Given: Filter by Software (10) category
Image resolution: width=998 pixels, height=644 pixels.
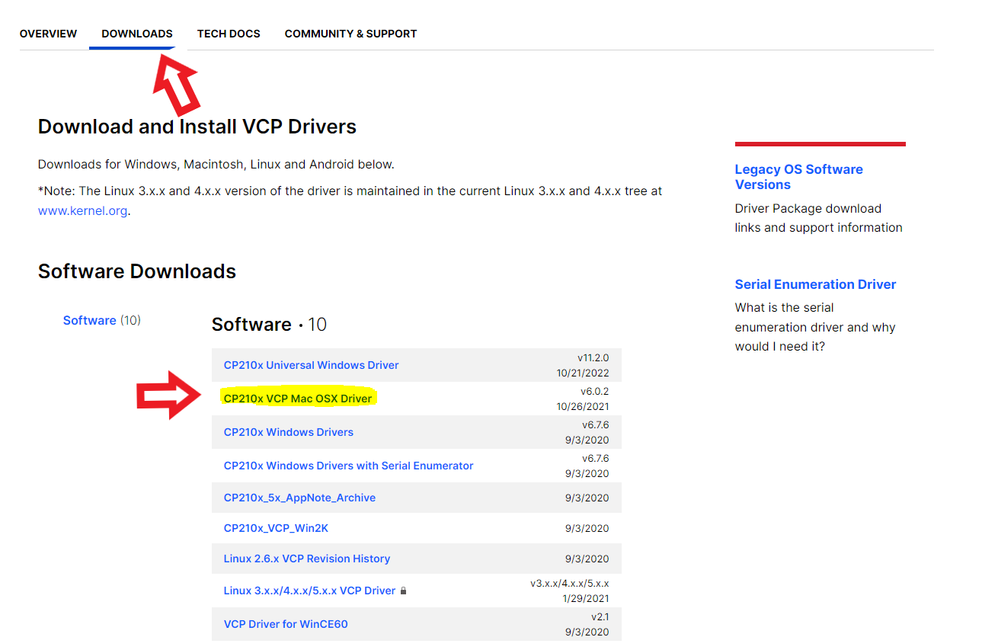Looking at the screenshot, I should tap(90, 321).
